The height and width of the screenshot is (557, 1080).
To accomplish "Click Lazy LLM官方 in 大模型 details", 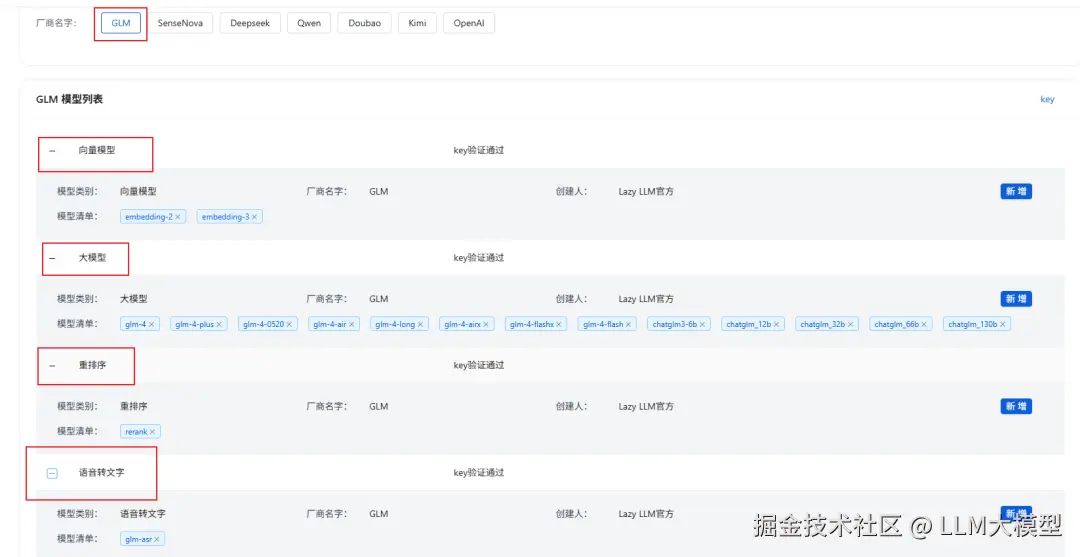I will 646,299.
